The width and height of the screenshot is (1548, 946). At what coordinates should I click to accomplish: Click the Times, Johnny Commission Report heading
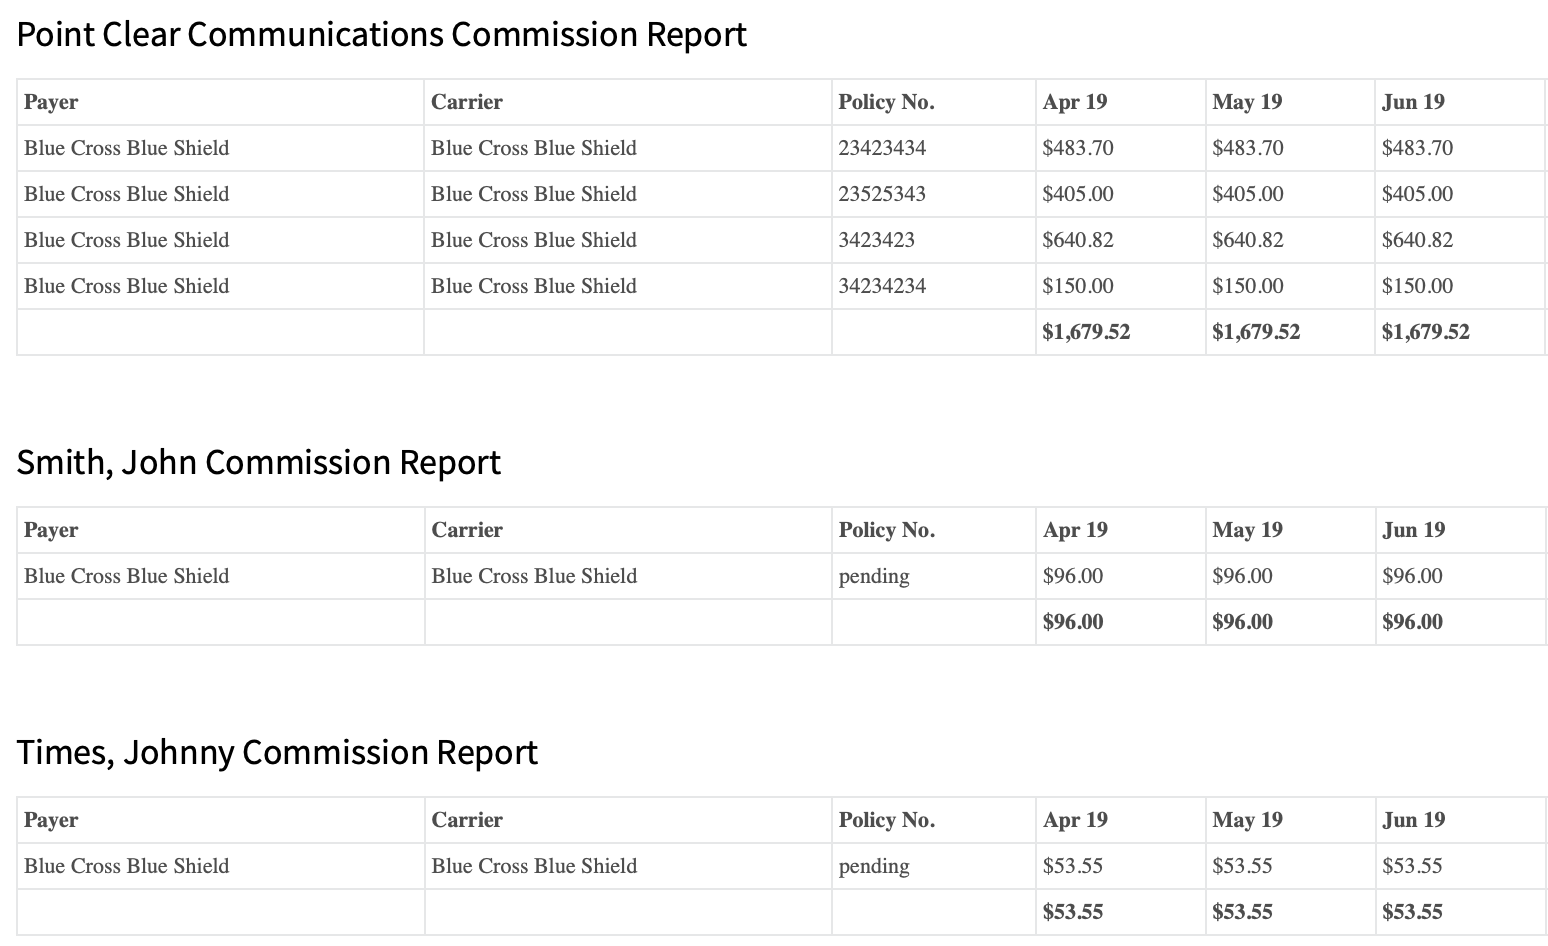click(277, 753)
